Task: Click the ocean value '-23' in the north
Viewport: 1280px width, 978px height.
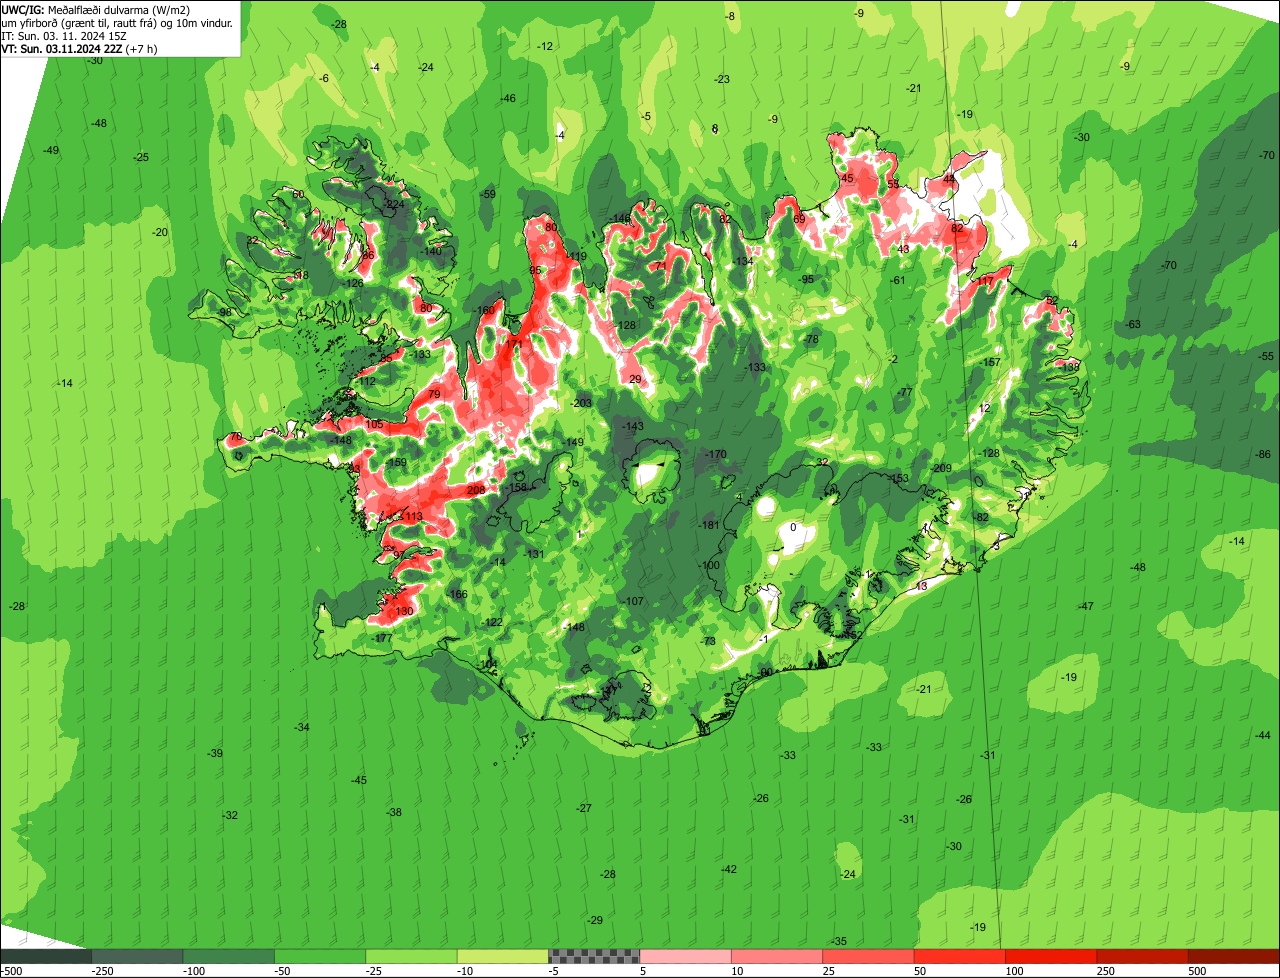Action: (x=722, y=79)
